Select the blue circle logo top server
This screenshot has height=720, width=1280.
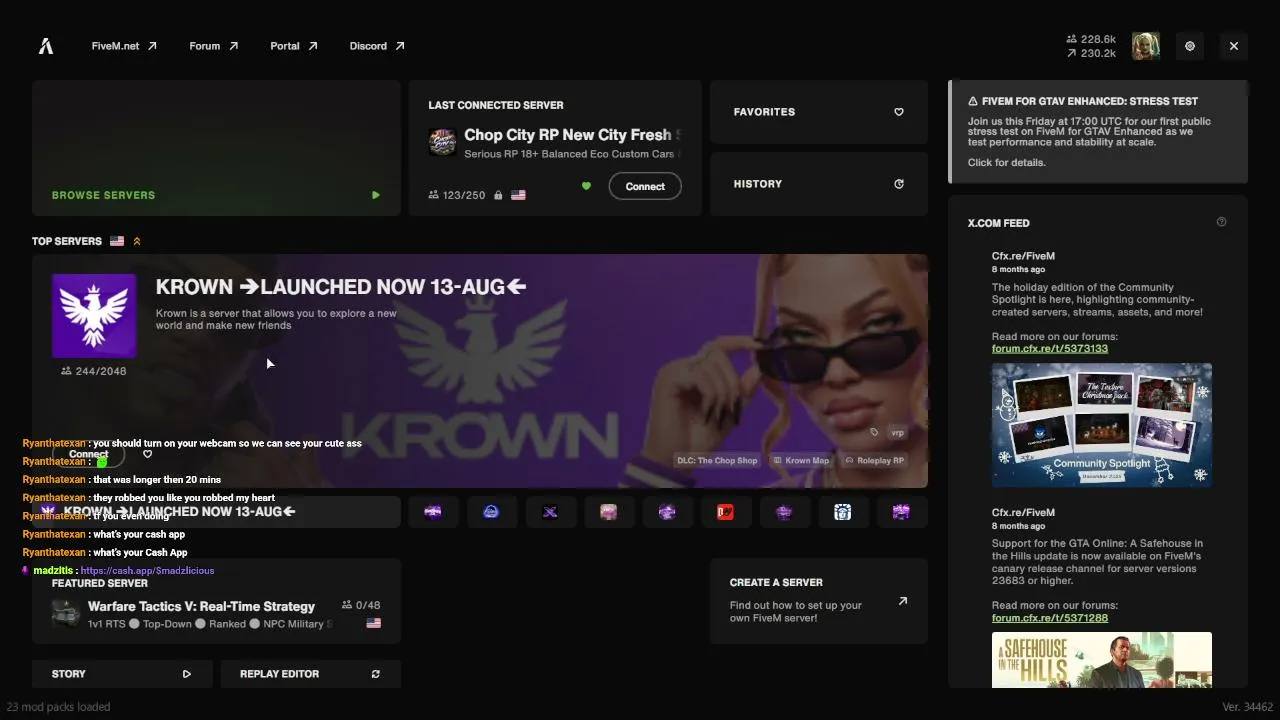pyautogui.click(x=491, y=512)
